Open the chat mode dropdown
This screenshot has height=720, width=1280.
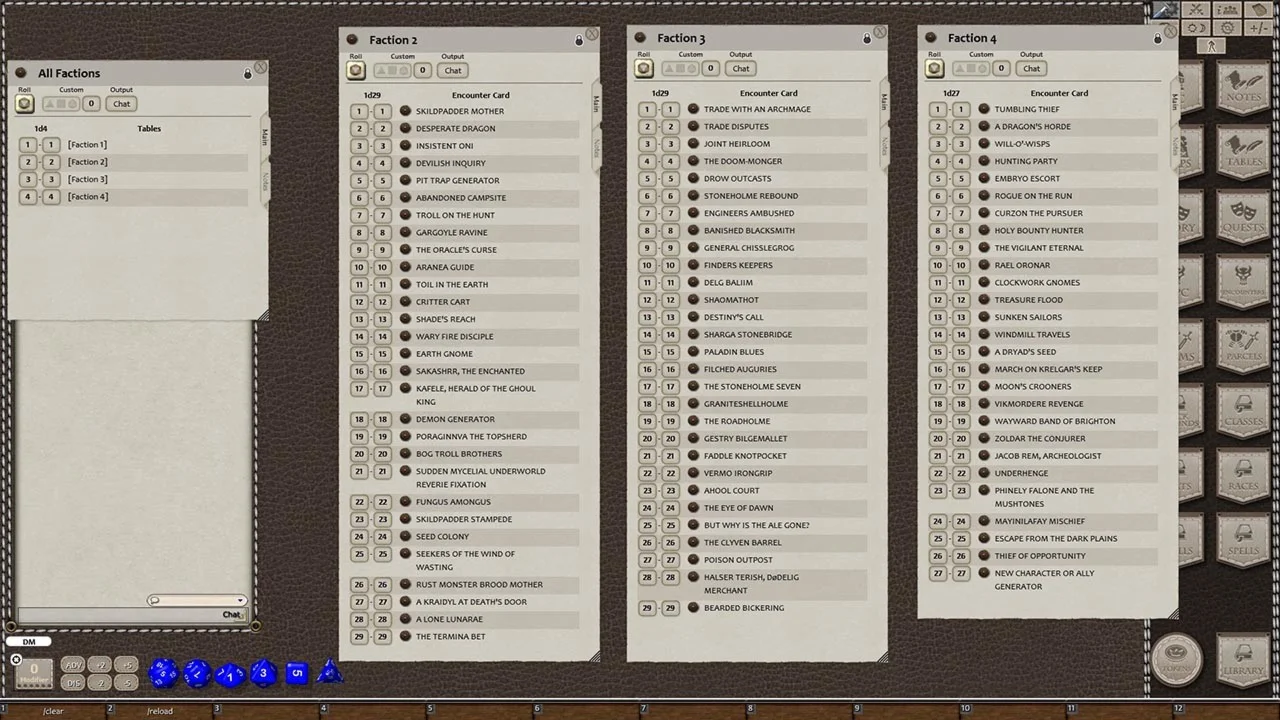pyautogui.click(x=197, y=600)
